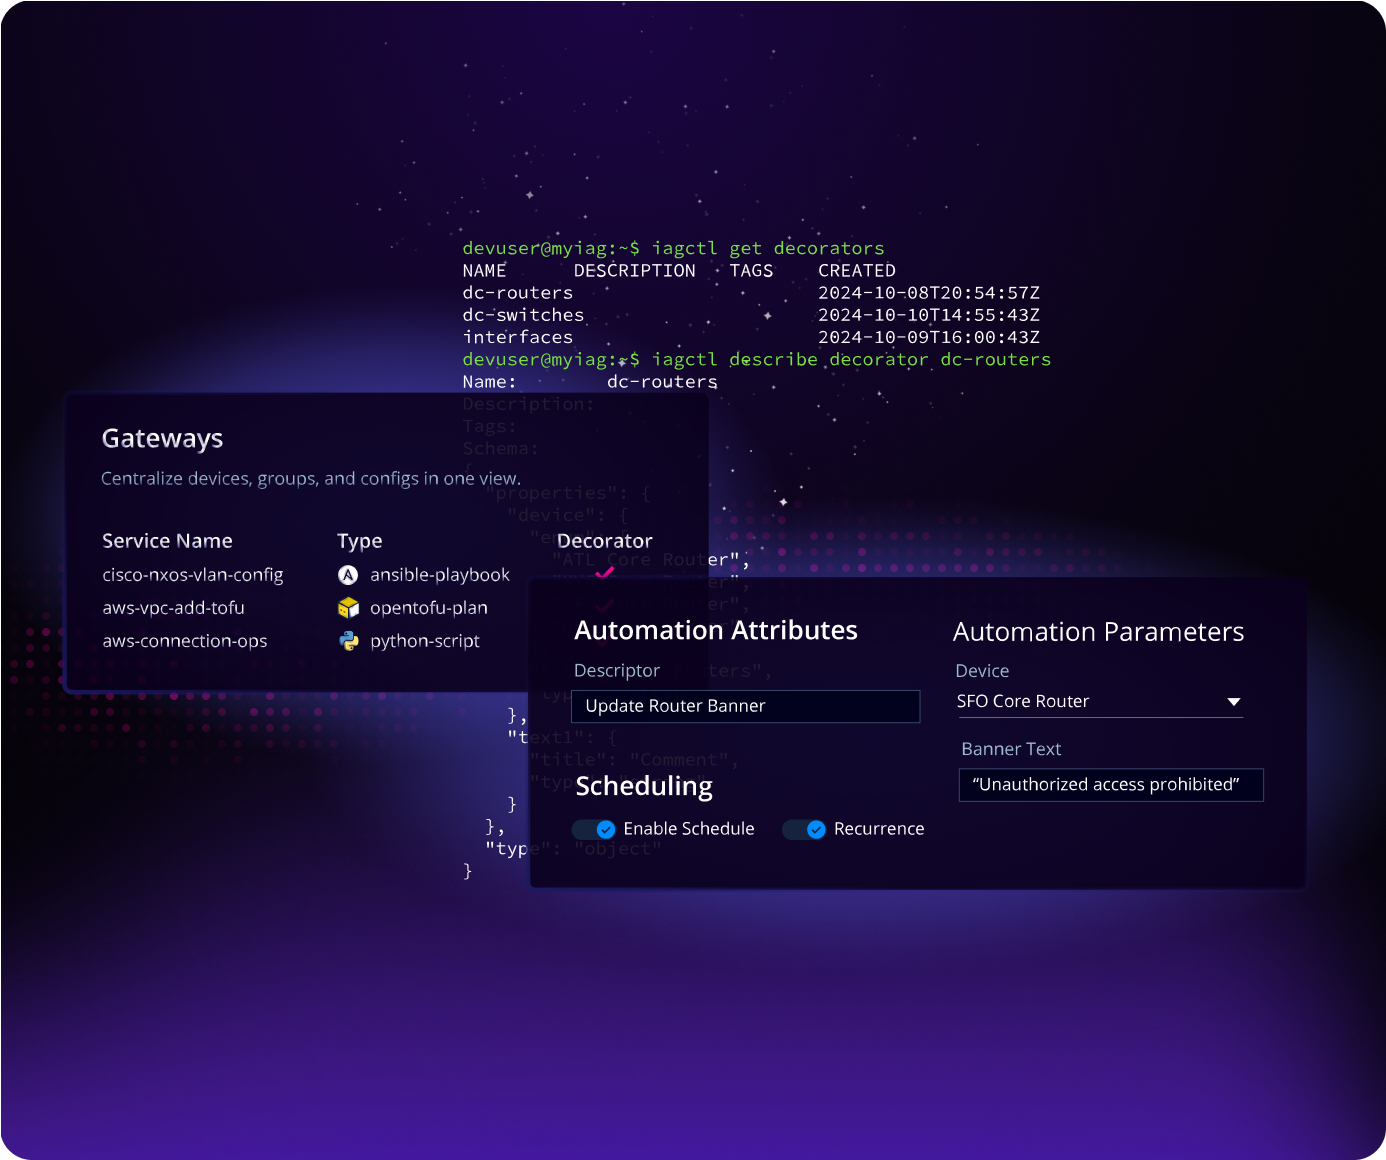The image size is (1386, 1160).
Task: Click the Descriptor field with Update Router Banner
Action: [x=745, y=706]
